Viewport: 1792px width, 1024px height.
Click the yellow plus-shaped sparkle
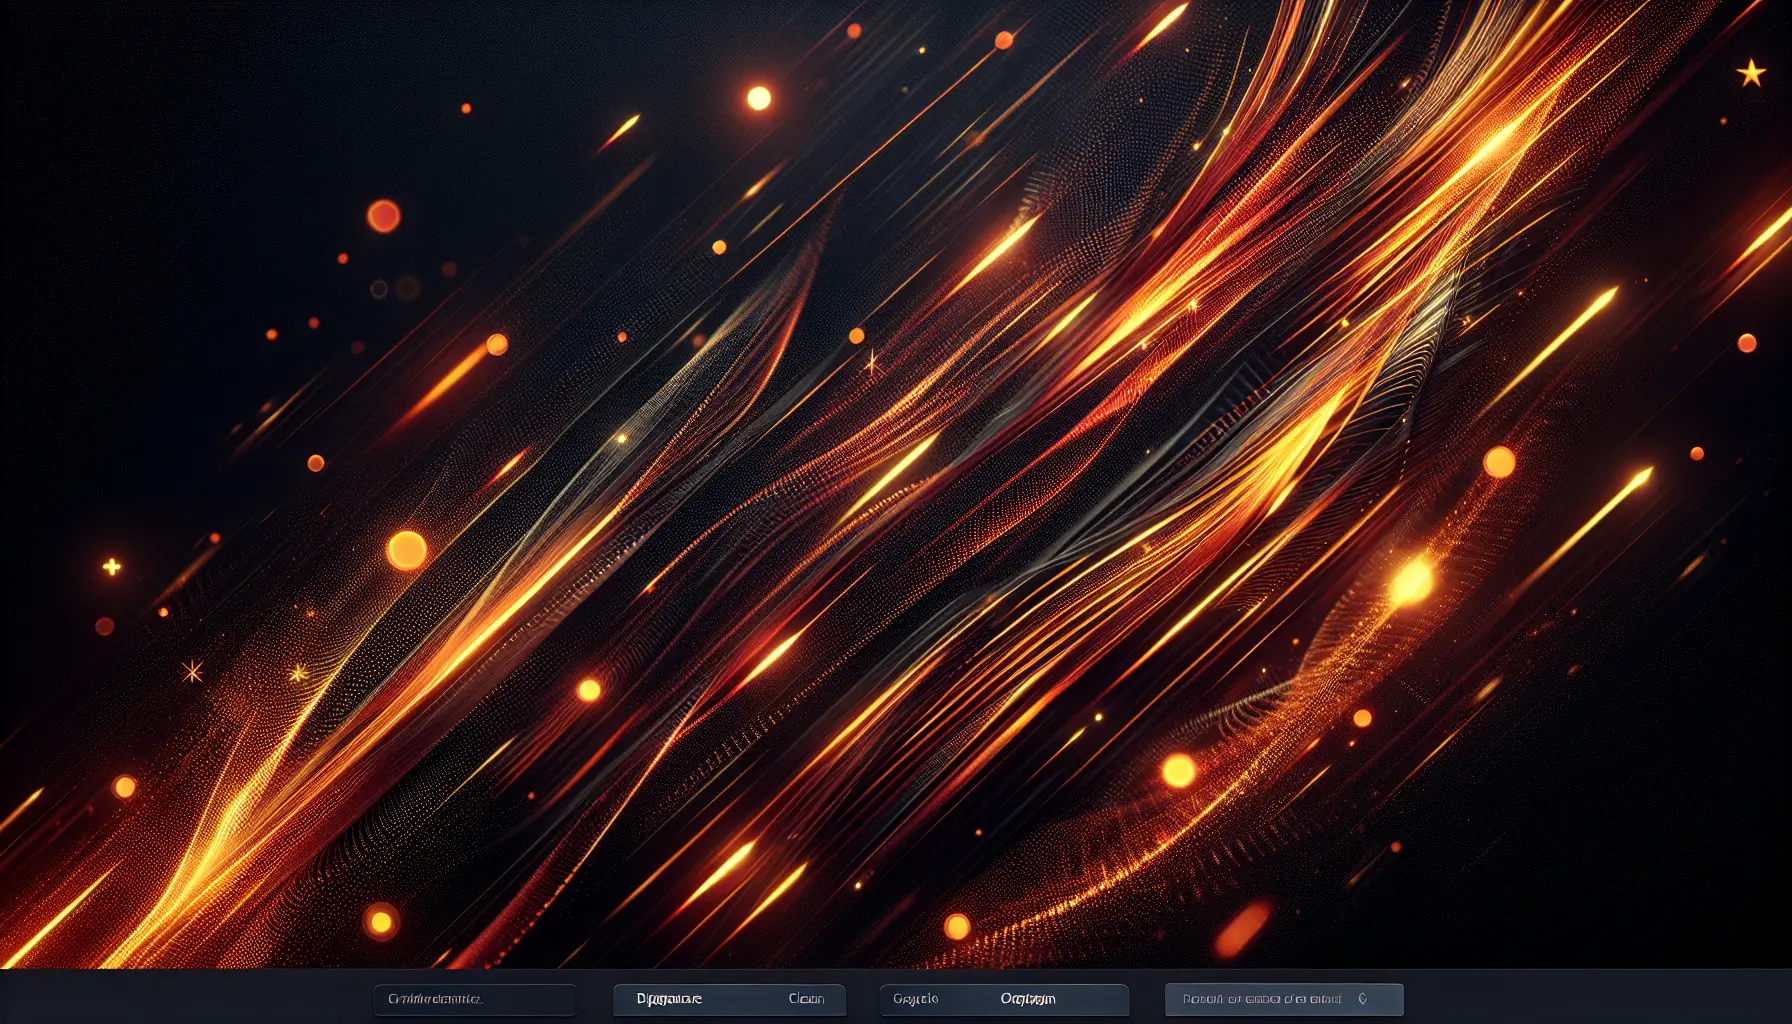(x=112, y=567)
